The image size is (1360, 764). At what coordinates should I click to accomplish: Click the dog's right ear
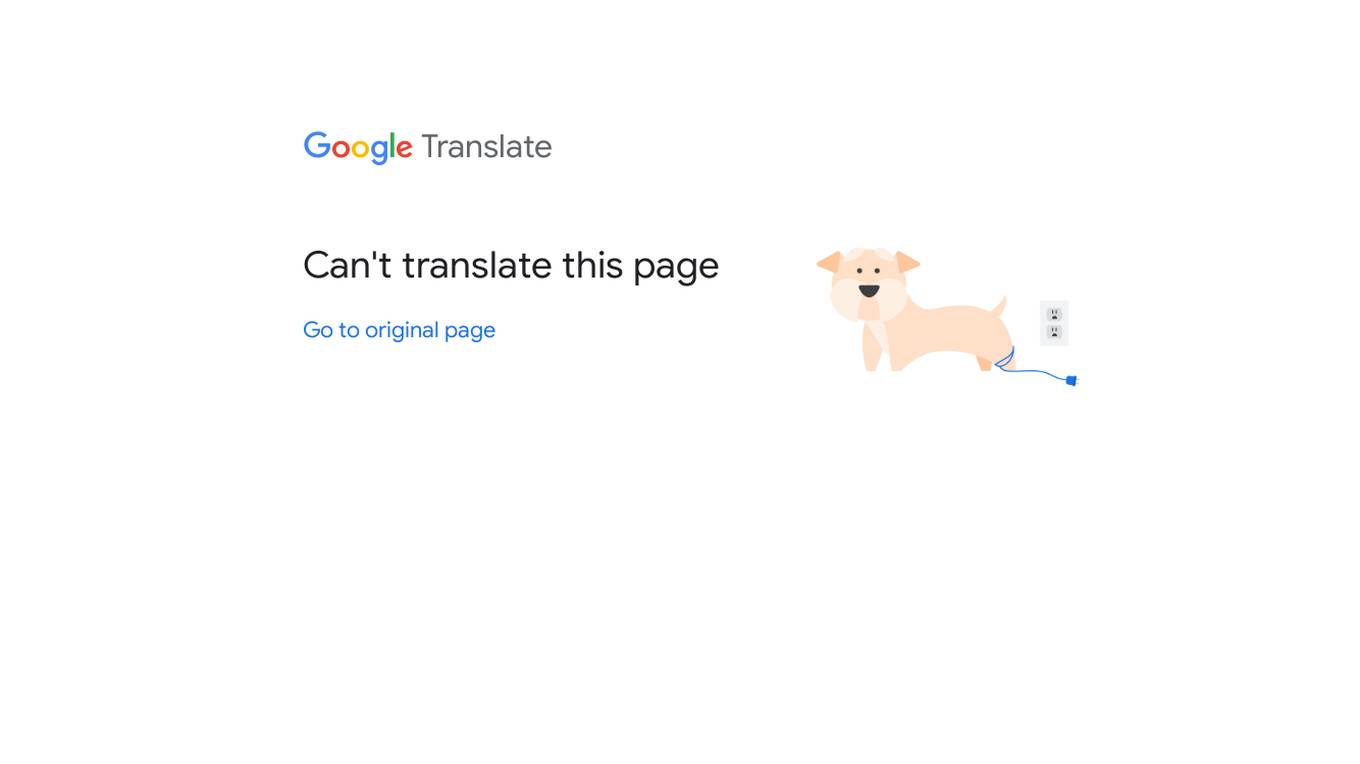(907, 262)
